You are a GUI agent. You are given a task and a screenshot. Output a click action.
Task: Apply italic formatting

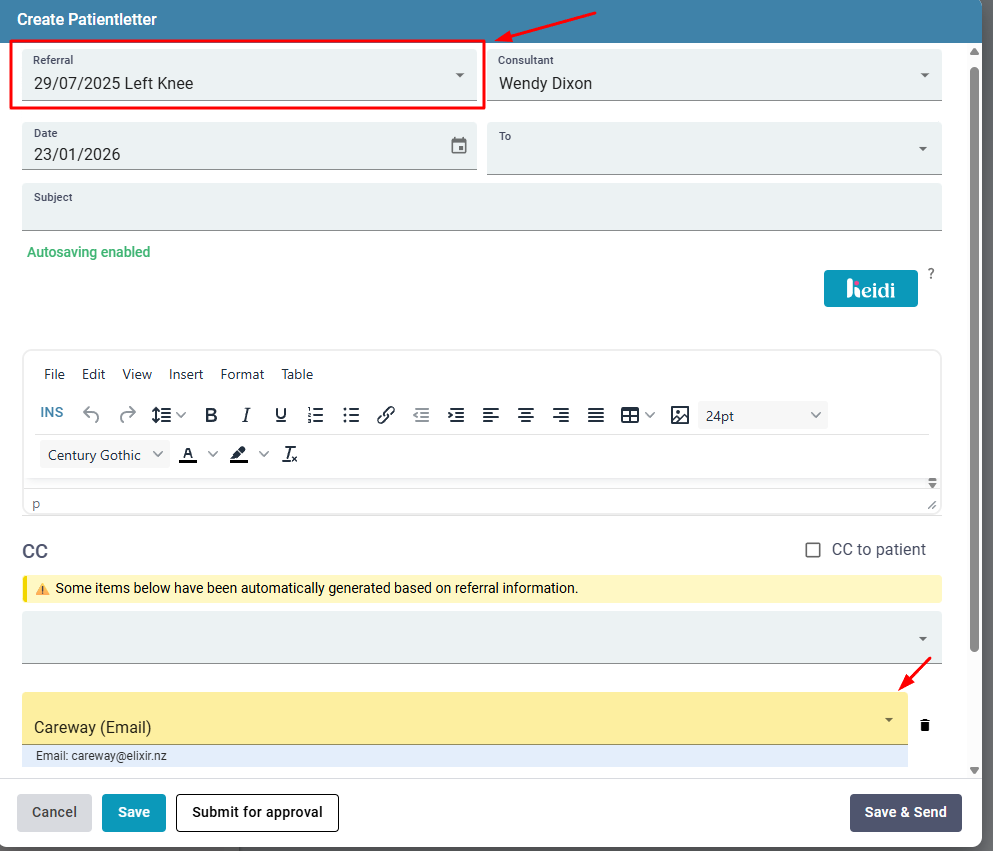click(x=246, y=414)
